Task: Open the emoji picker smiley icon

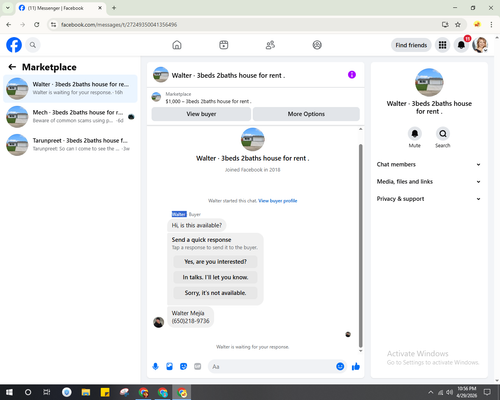Action: coord(340,367)
